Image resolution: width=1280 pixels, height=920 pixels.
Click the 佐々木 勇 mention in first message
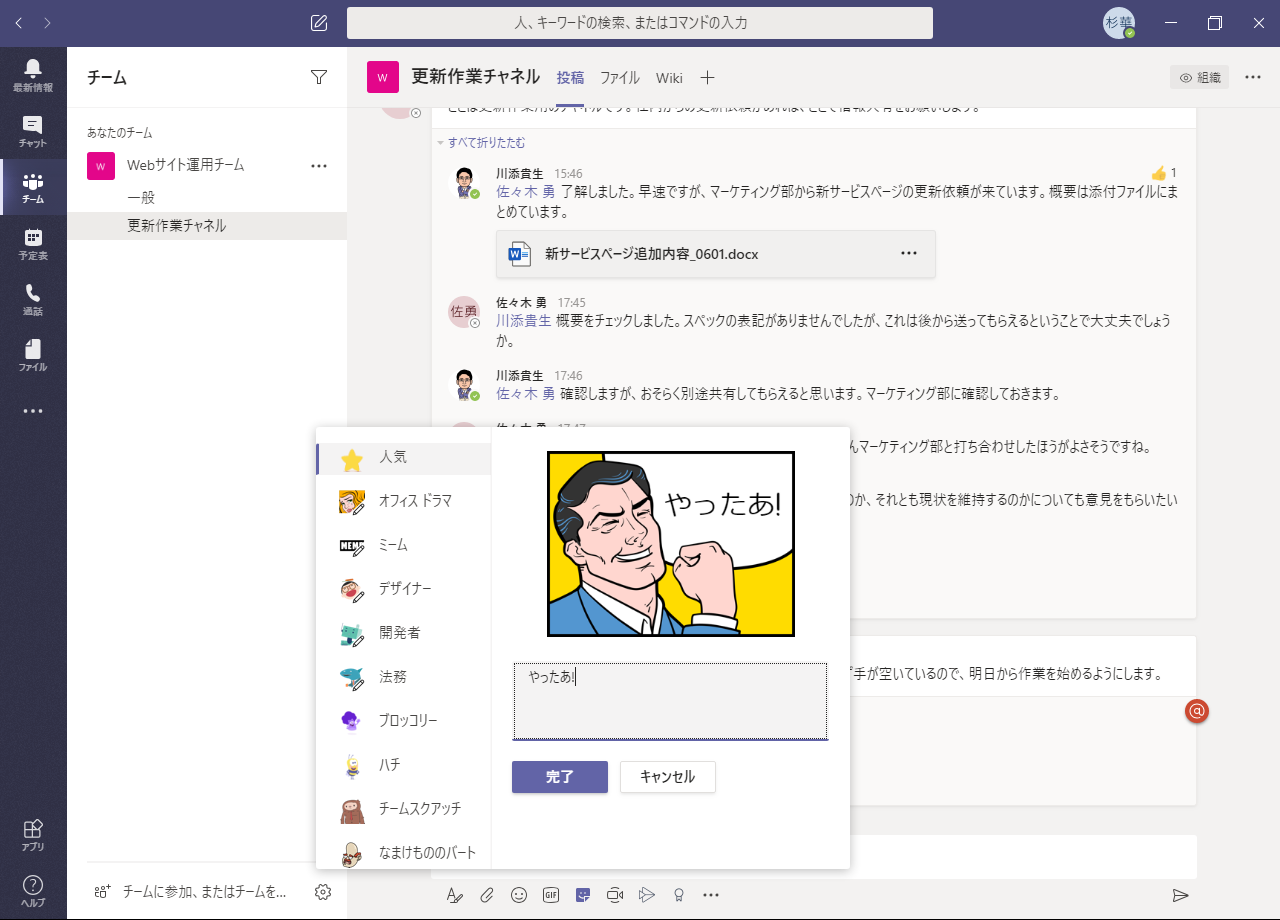(525, 192)
